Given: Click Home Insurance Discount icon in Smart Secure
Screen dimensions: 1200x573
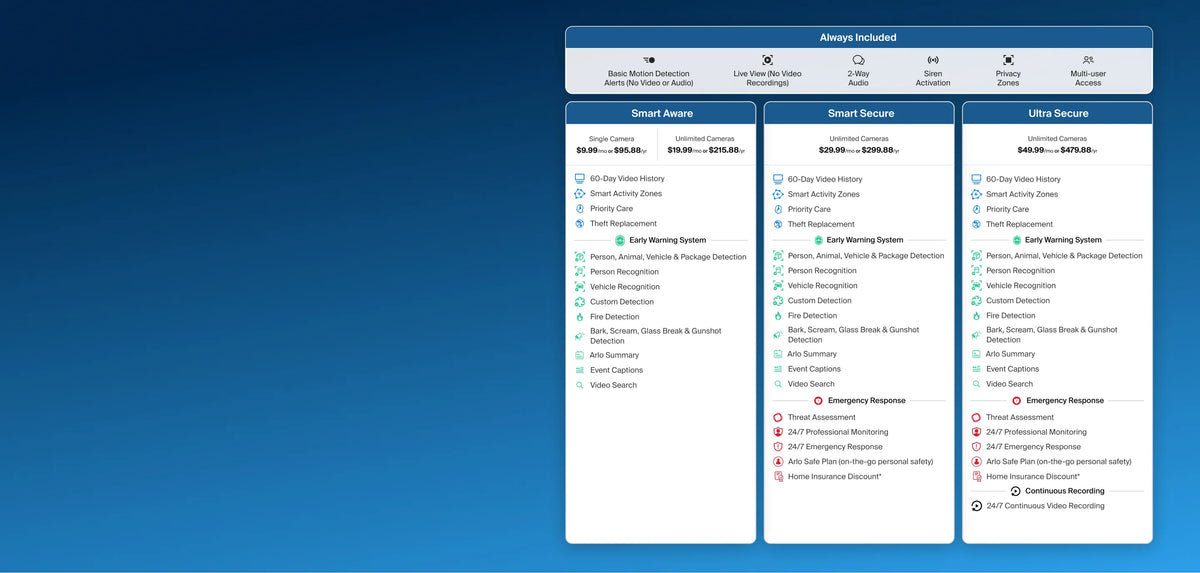Looking at the screenshot, I should tap(778, 477).
